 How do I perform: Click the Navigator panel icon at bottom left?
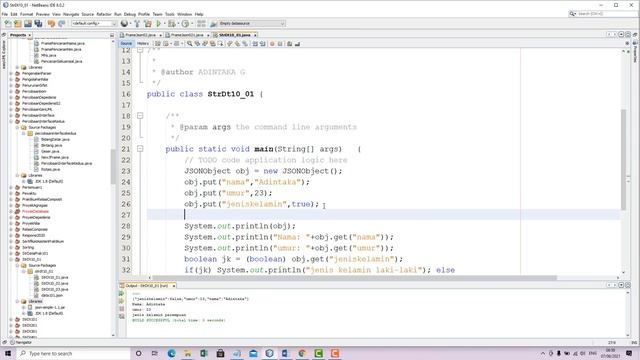(13, 342)
